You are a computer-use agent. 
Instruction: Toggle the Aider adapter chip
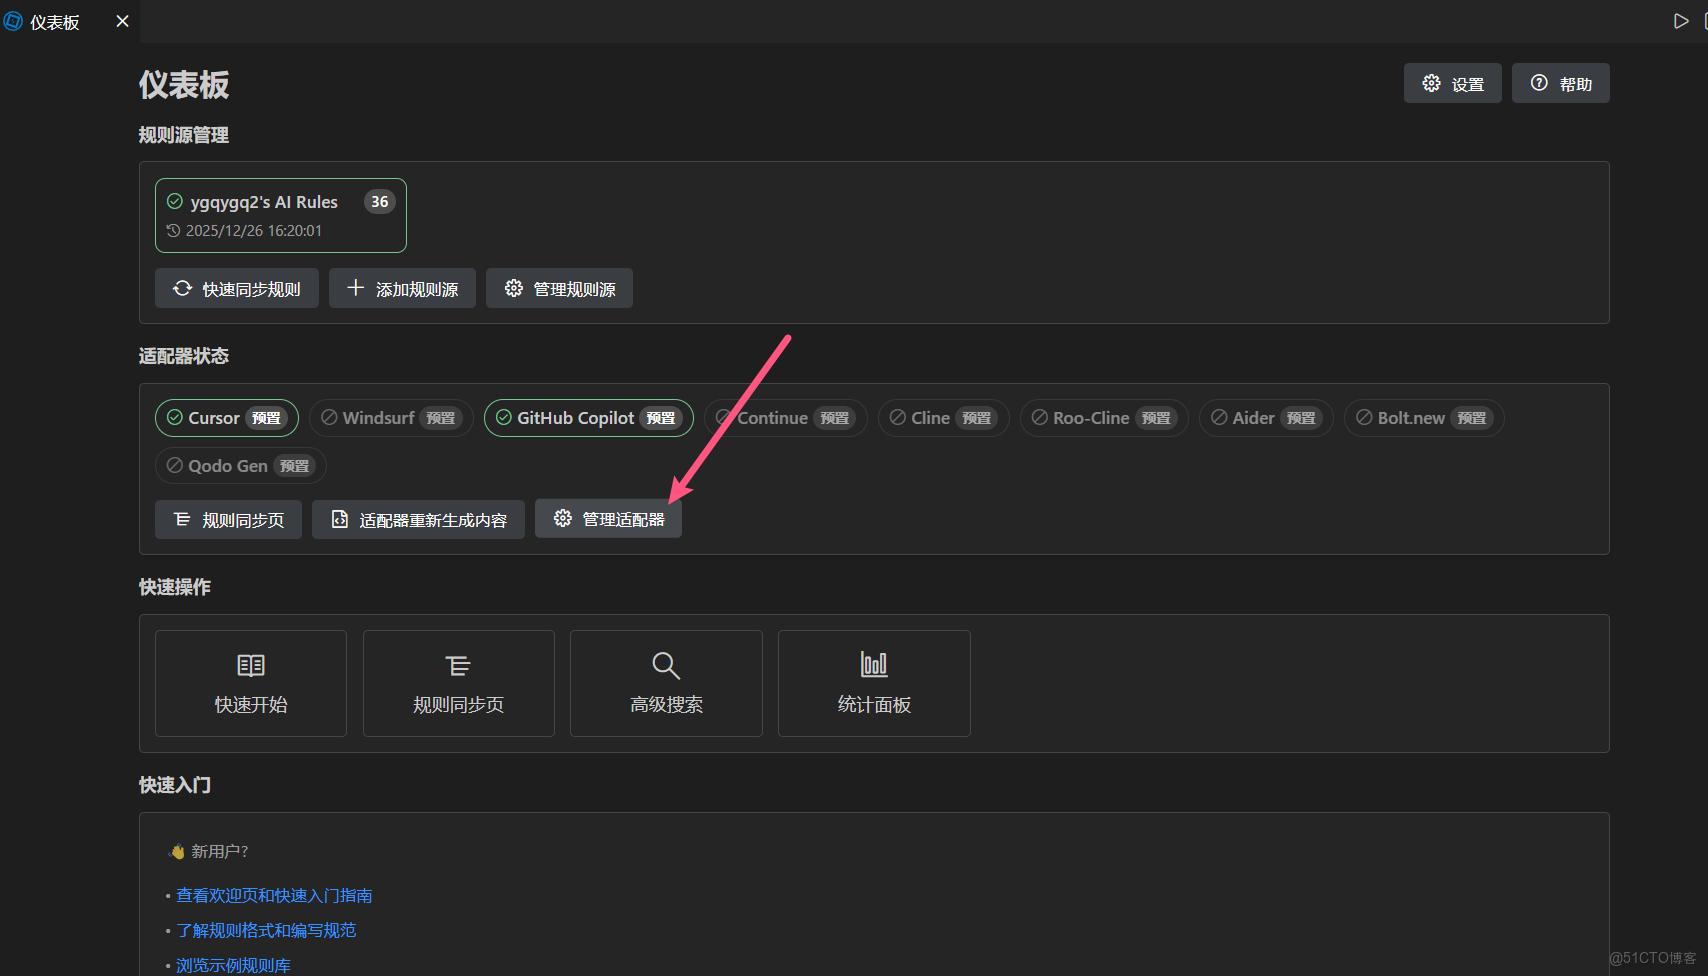(x=1267, y=418)
